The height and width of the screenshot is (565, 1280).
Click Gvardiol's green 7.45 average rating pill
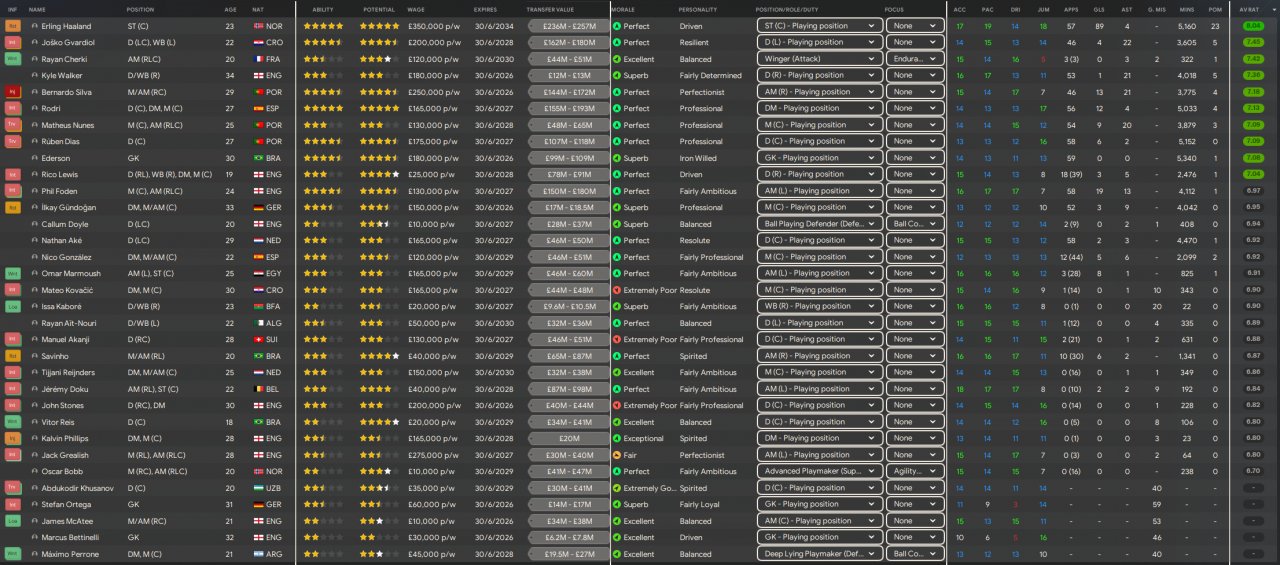click(x=1253, y=42)
